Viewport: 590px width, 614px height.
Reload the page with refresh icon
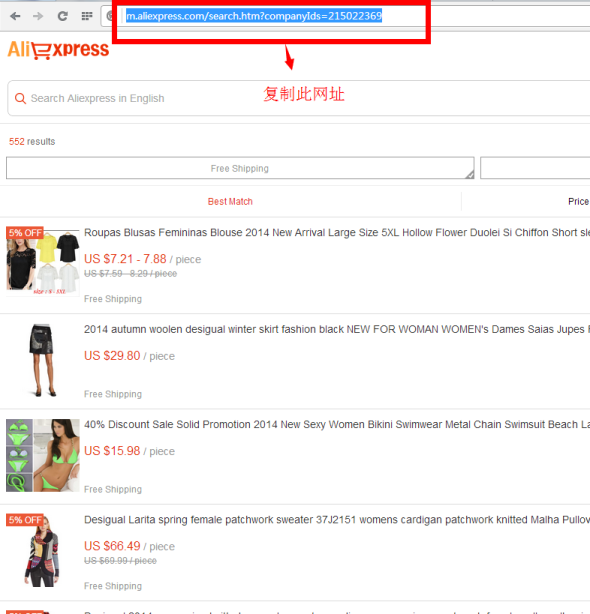63,16
